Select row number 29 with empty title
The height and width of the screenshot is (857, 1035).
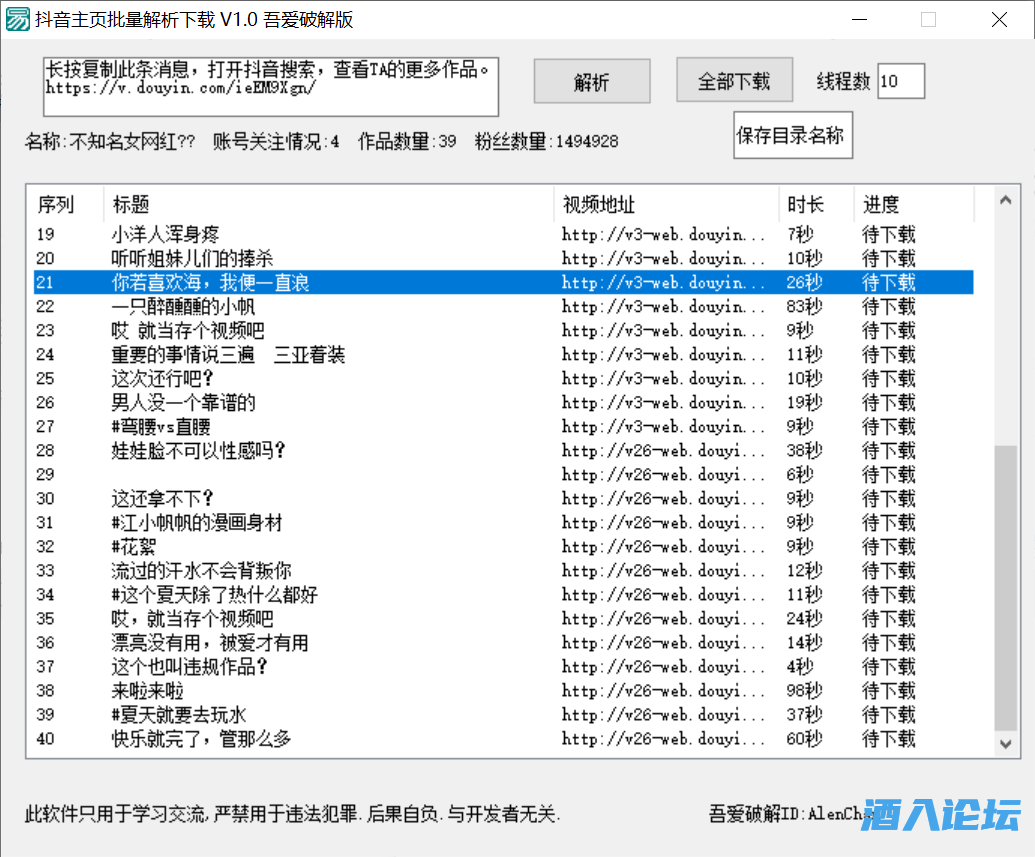[x=504, y=475]
